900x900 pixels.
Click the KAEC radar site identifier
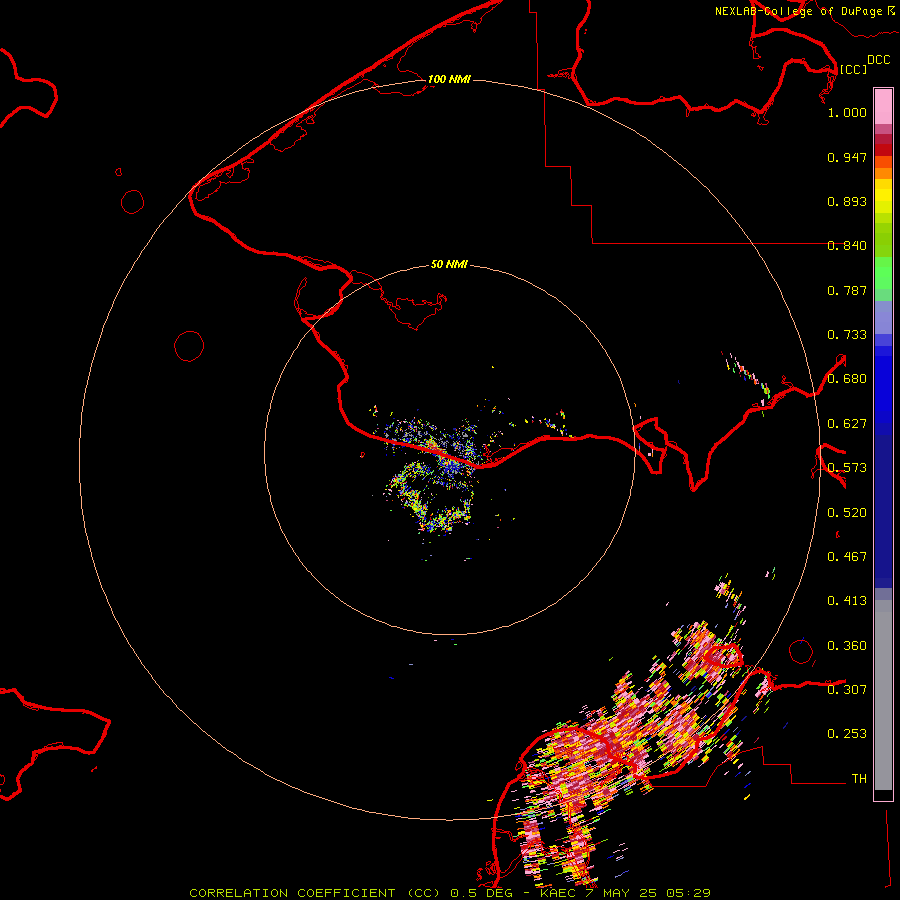pyautogui.click(x=557, y=893)
